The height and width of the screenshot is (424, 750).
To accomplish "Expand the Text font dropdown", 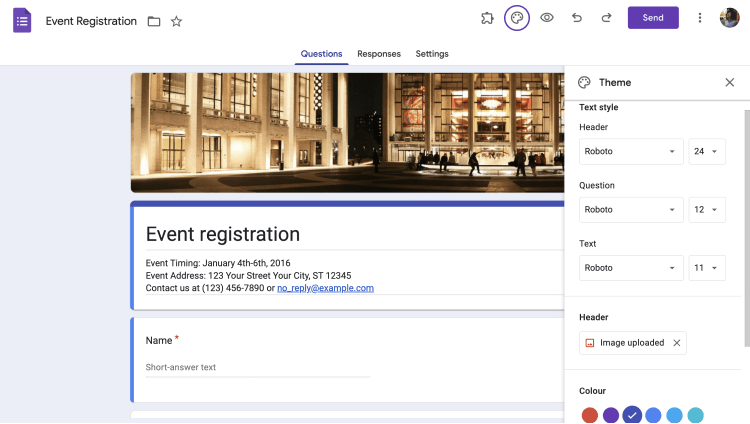I will [x=631, y=268].
